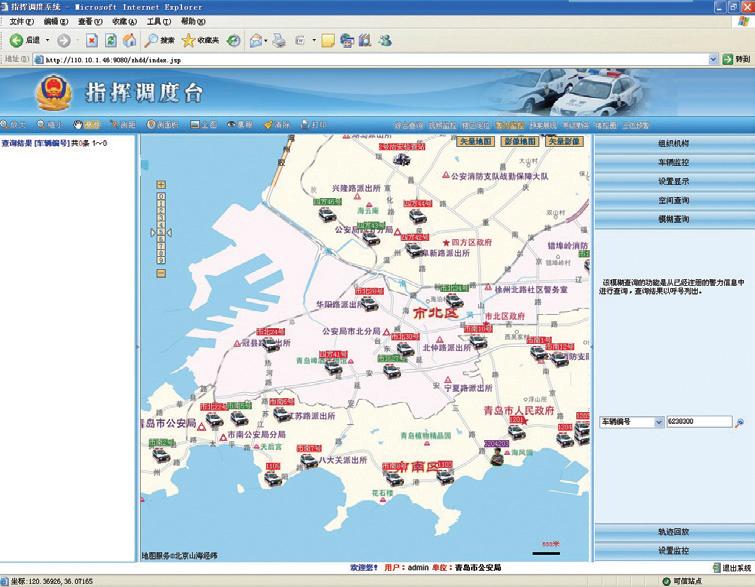The width and height of the screenshot is (755, 587).
Task: Click the 退出系统 logout link
Action: click(729, 567)
